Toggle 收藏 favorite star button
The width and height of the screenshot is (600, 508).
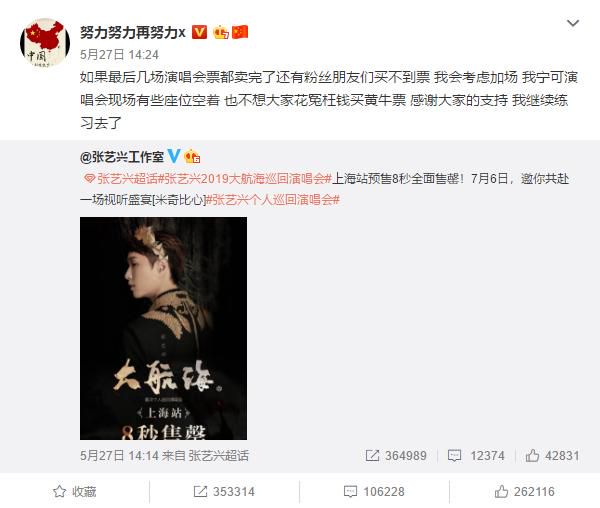[x=75, y=492]
